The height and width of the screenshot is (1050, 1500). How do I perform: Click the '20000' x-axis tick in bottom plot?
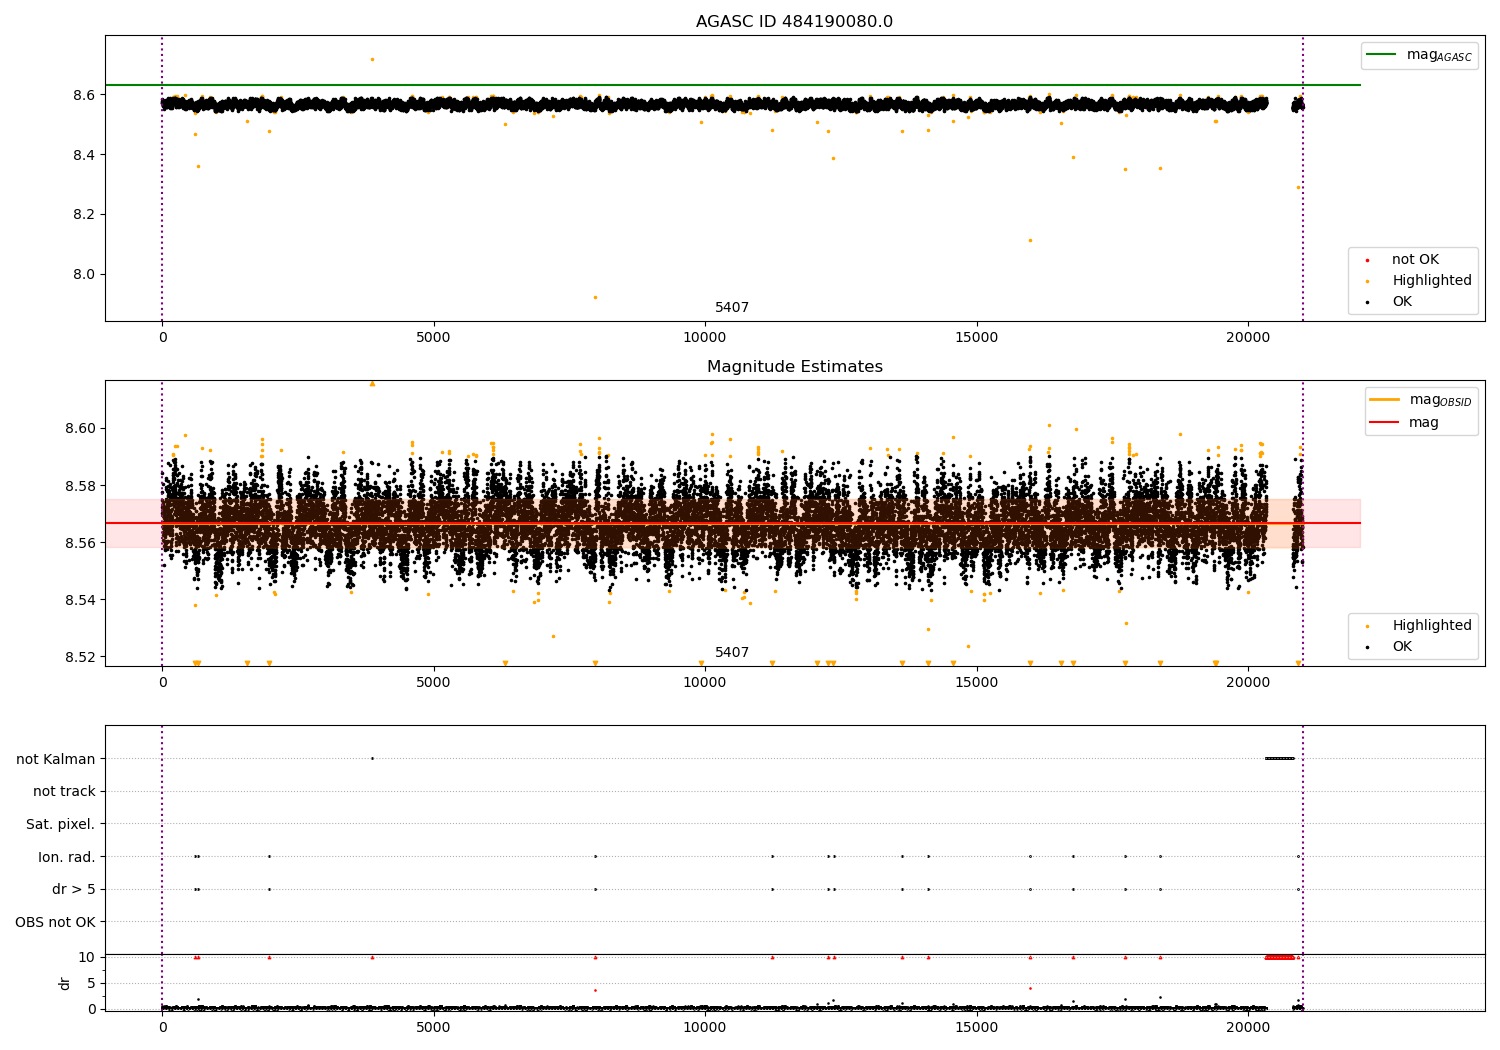click(x=1247, y=1026)
